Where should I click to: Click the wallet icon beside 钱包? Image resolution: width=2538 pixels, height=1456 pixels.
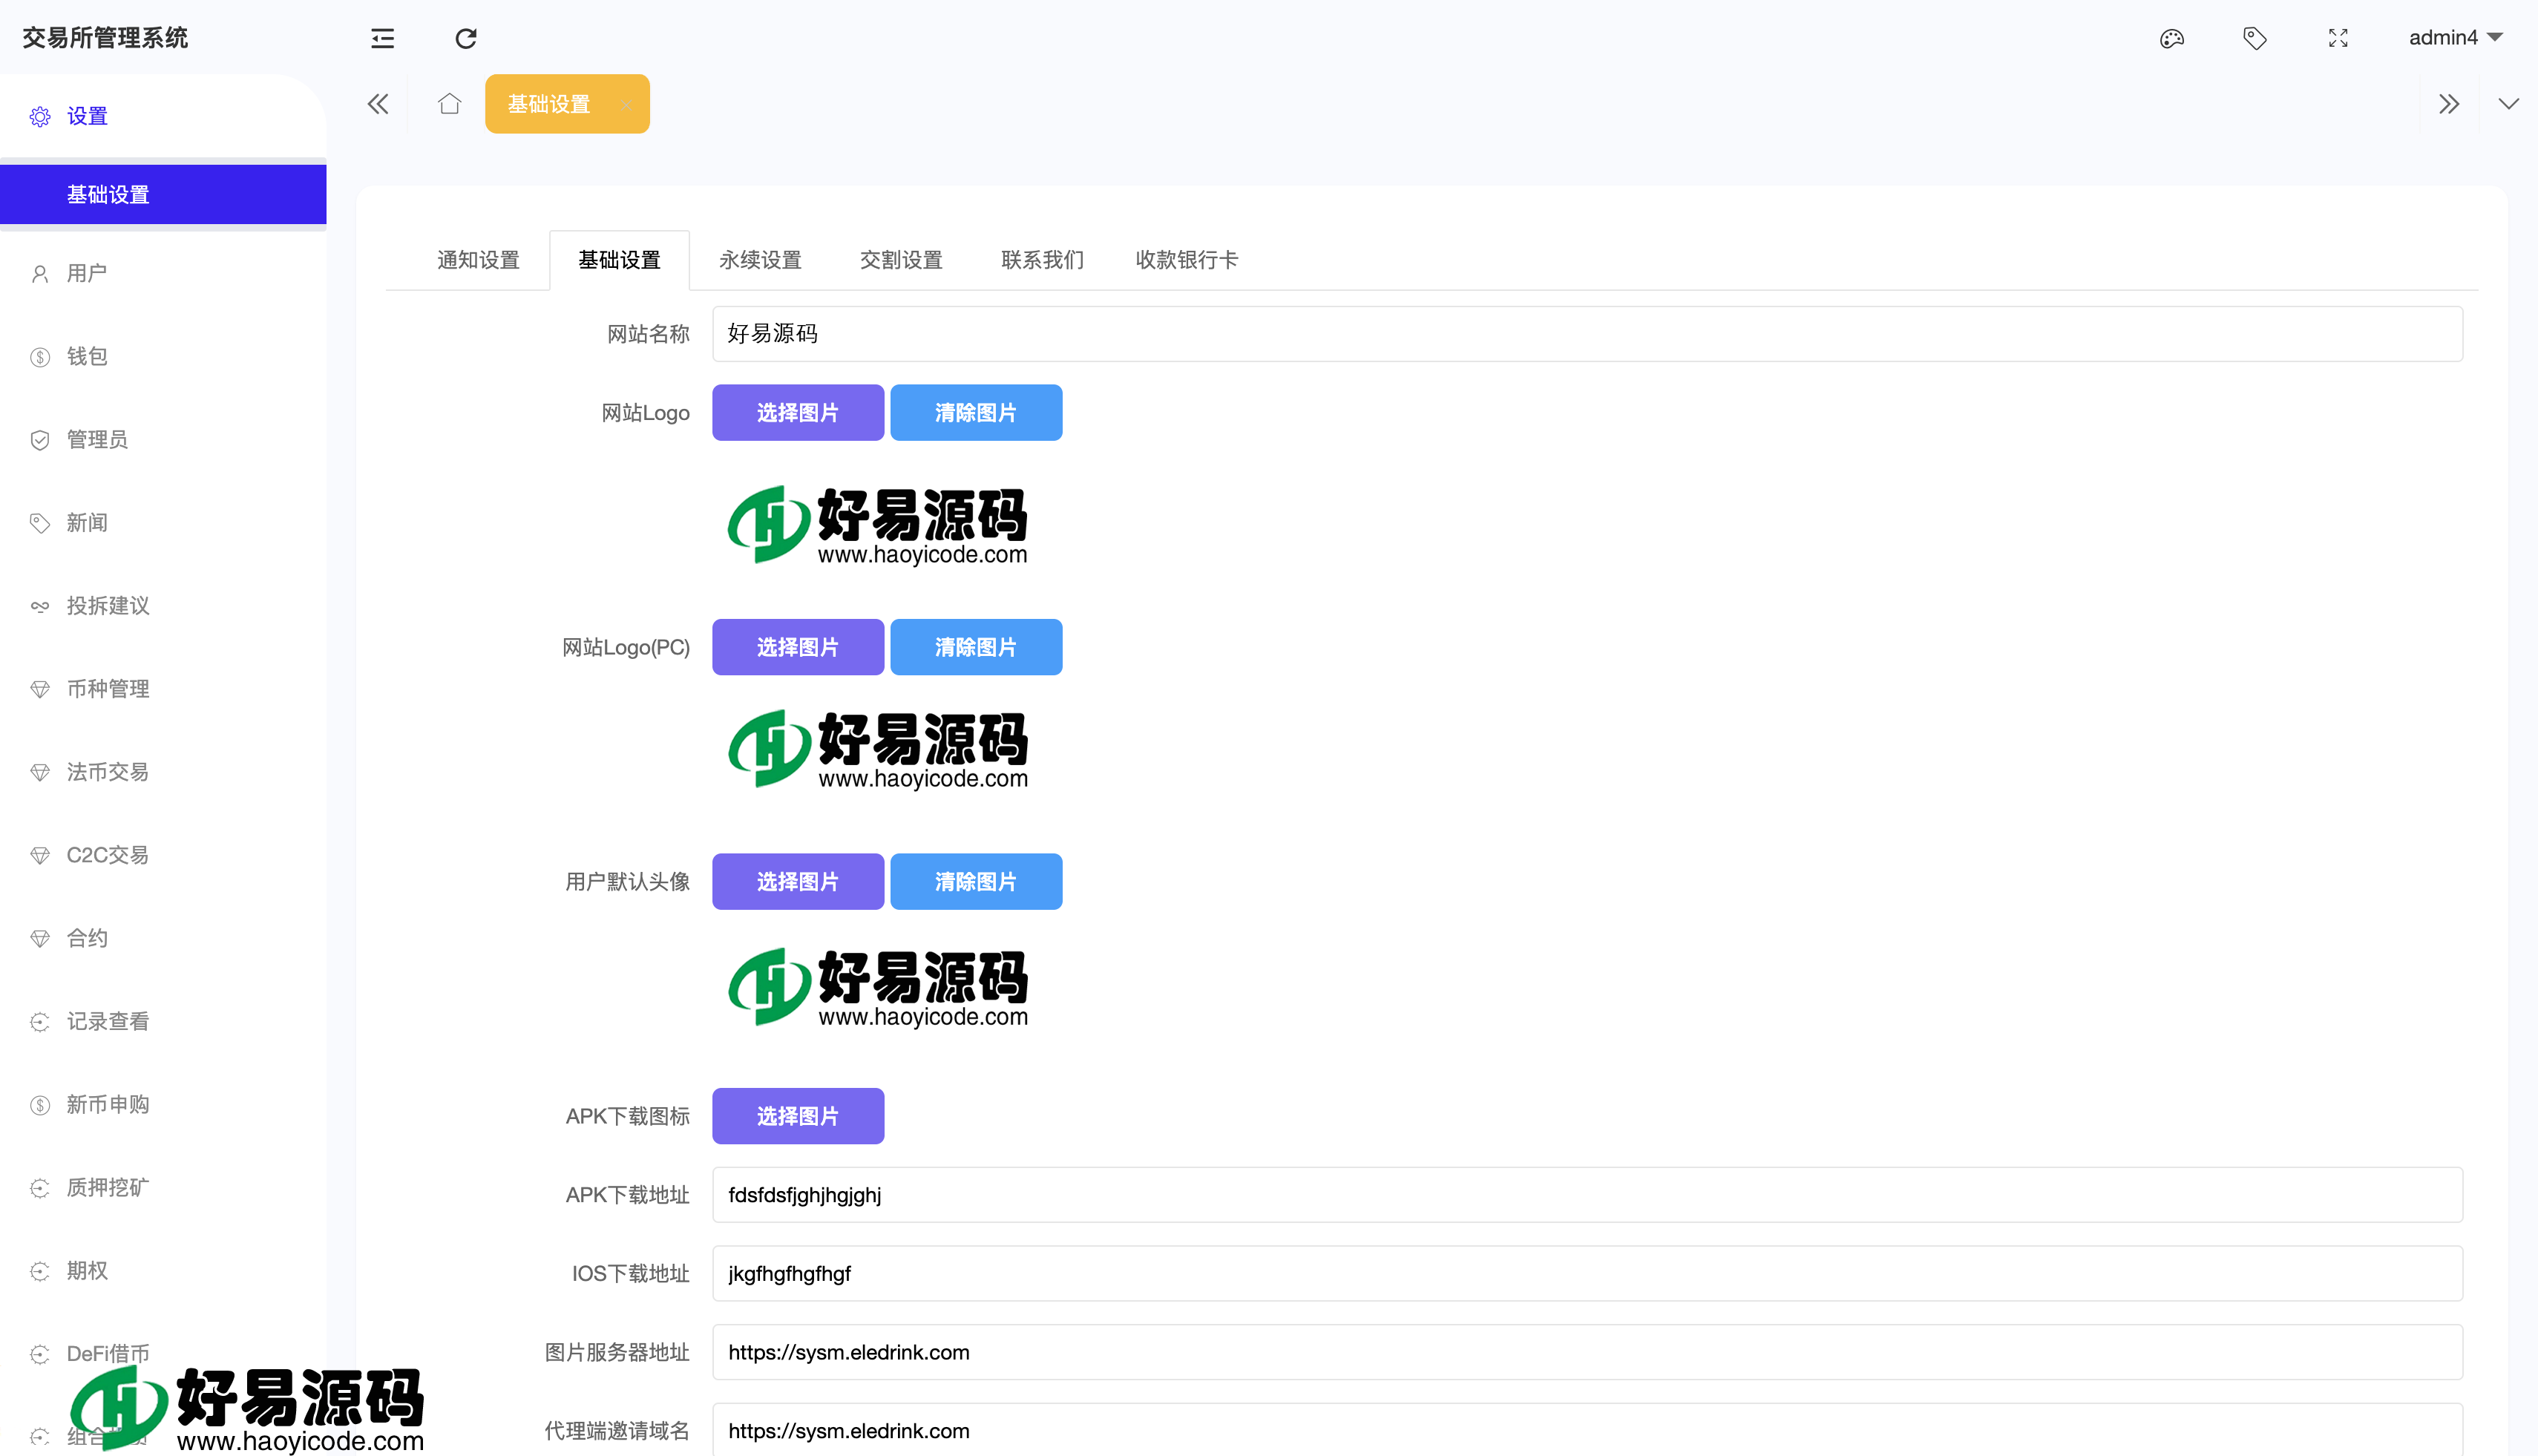click(x=40, y=356)
